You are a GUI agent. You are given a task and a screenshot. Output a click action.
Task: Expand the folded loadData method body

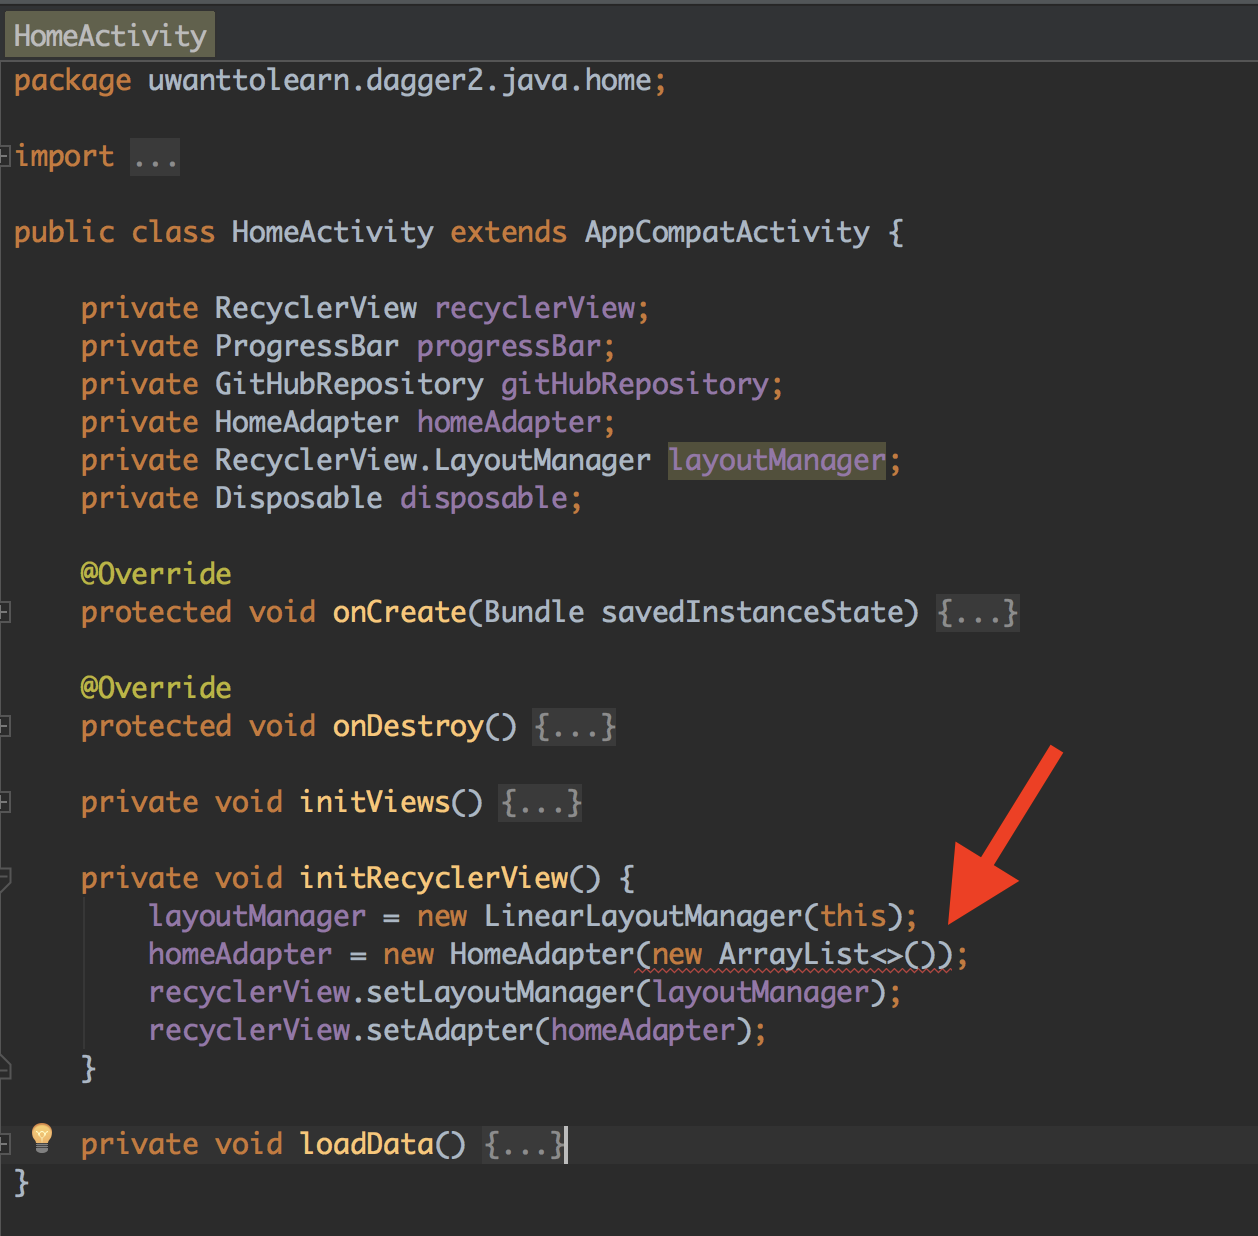(523, 1144)
